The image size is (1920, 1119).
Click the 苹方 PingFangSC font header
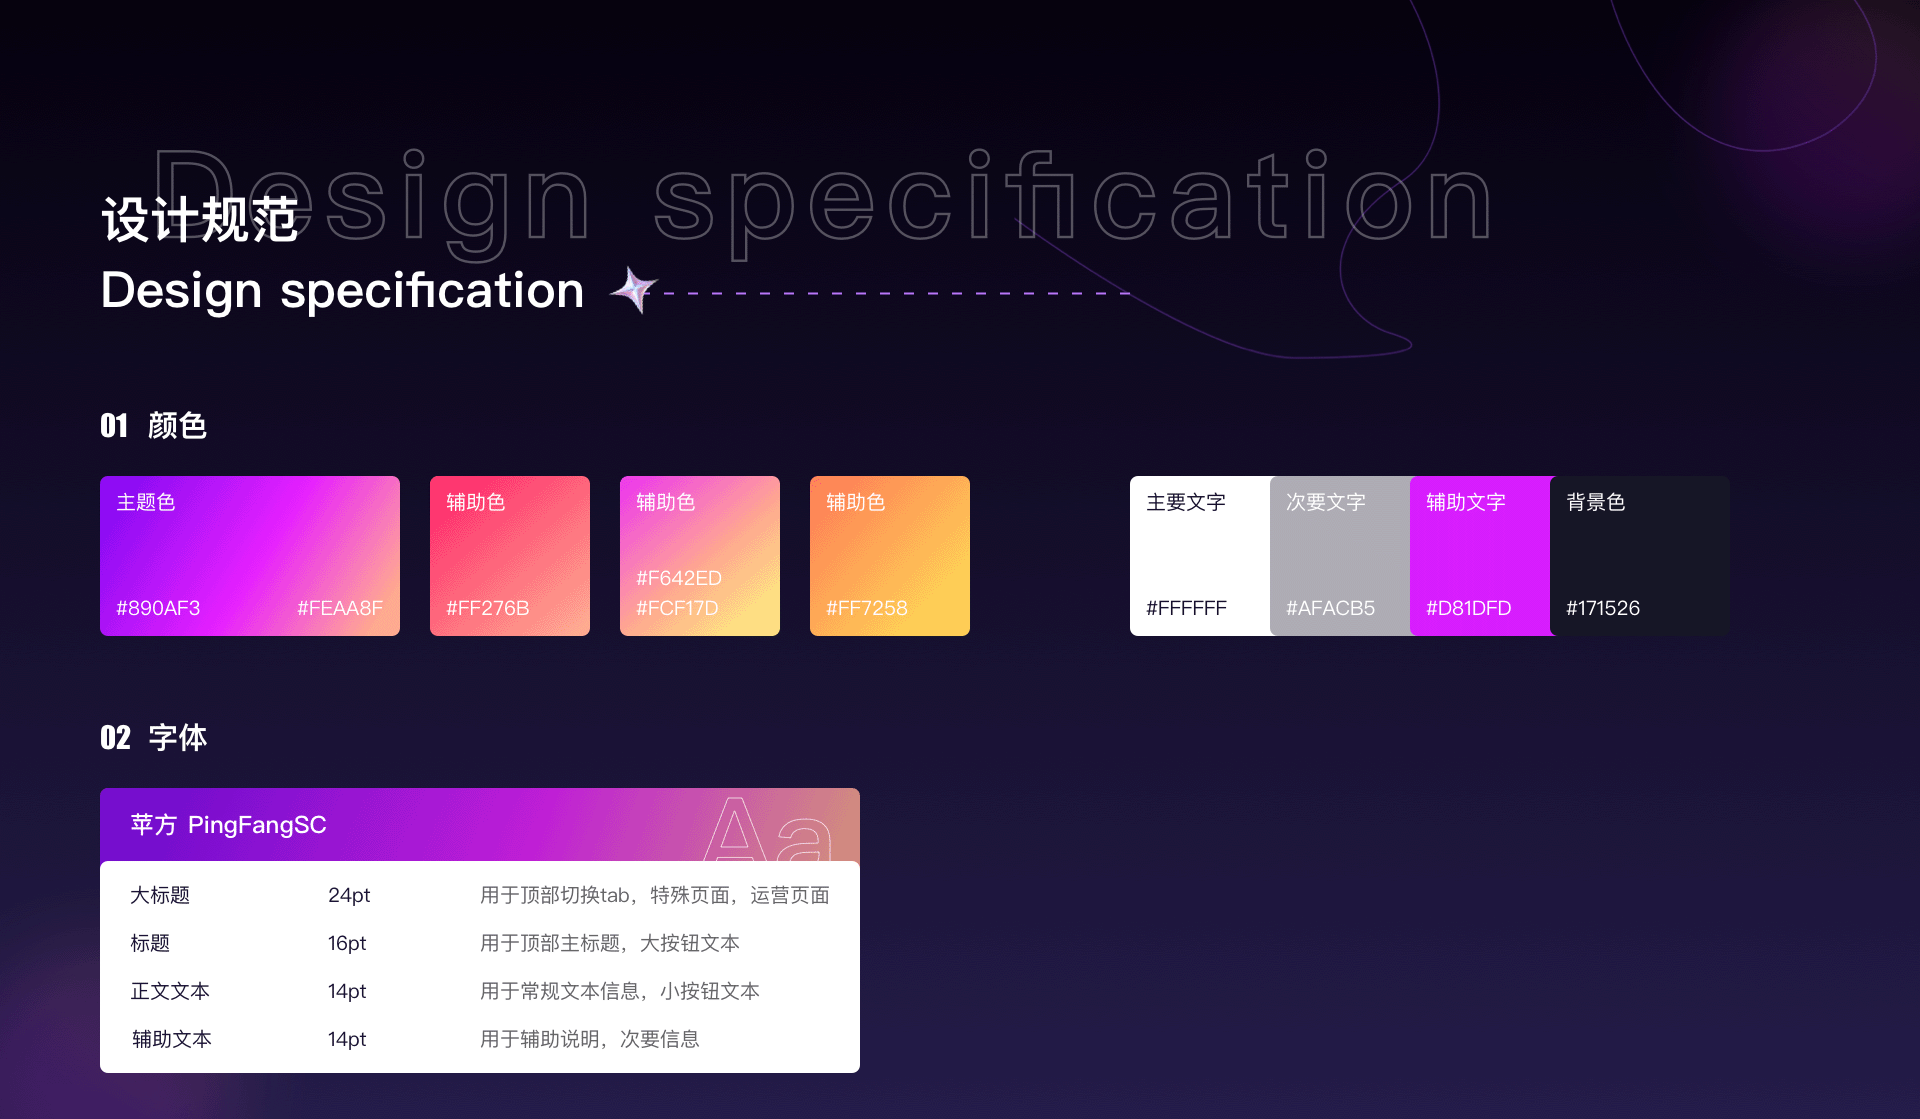pos(229,825)
